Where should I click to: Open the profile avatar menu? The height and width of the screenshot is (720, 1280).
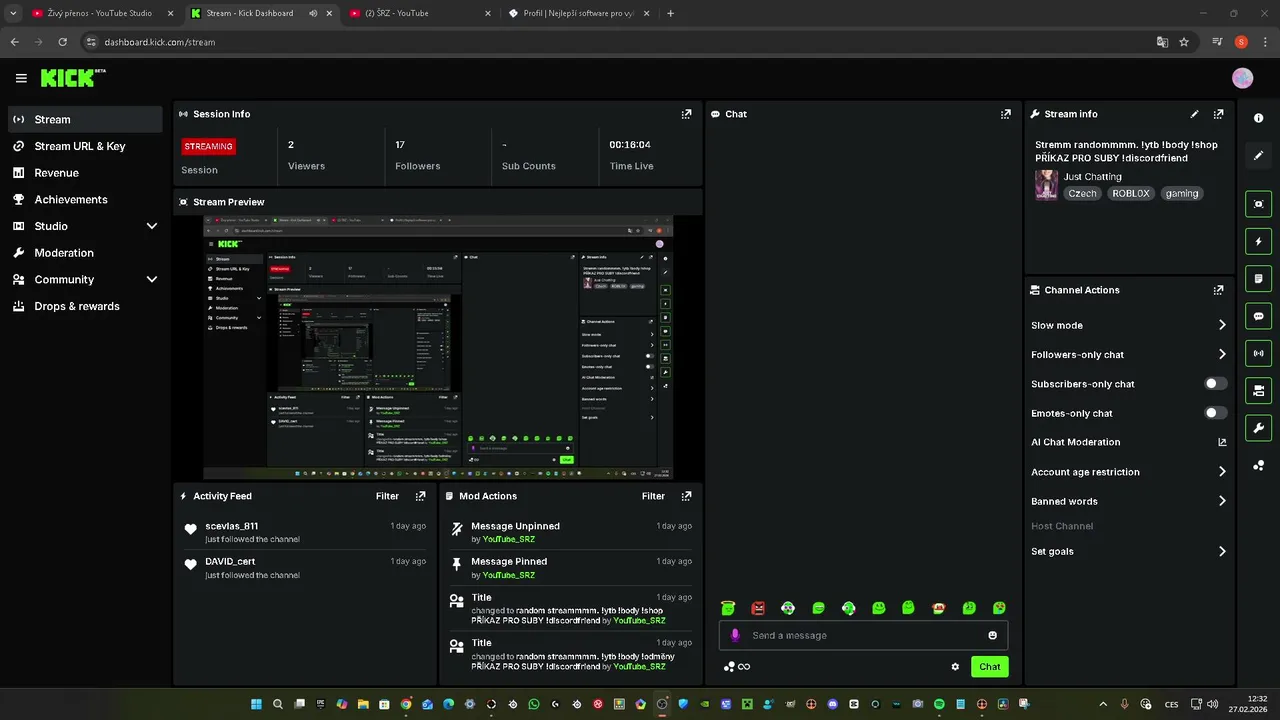[x=1242, y=78]
